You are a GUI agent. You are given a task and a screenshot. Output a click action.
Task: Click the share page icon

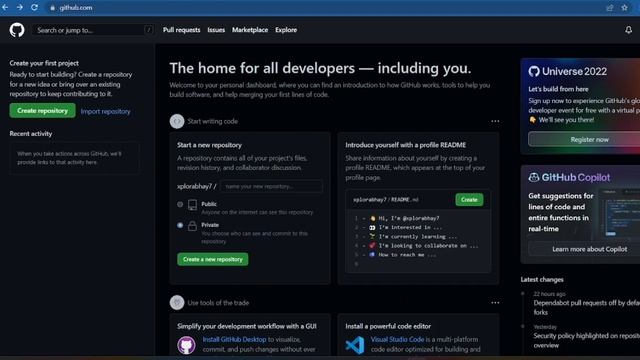coord(610,8)
